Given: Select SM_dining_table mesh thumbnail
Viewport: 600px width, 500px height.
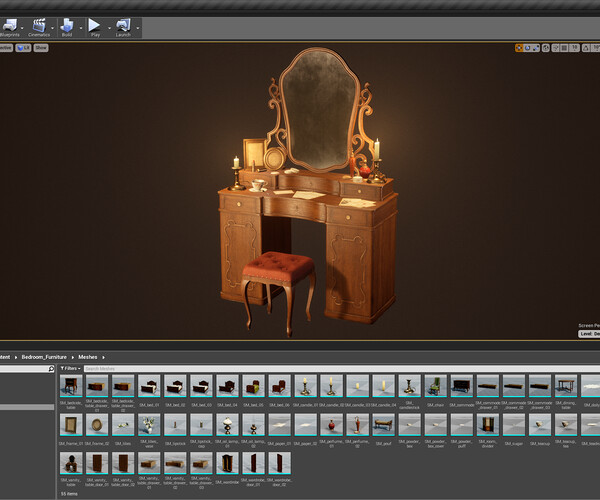Looking at the screenshot, I should pos(566,386).
